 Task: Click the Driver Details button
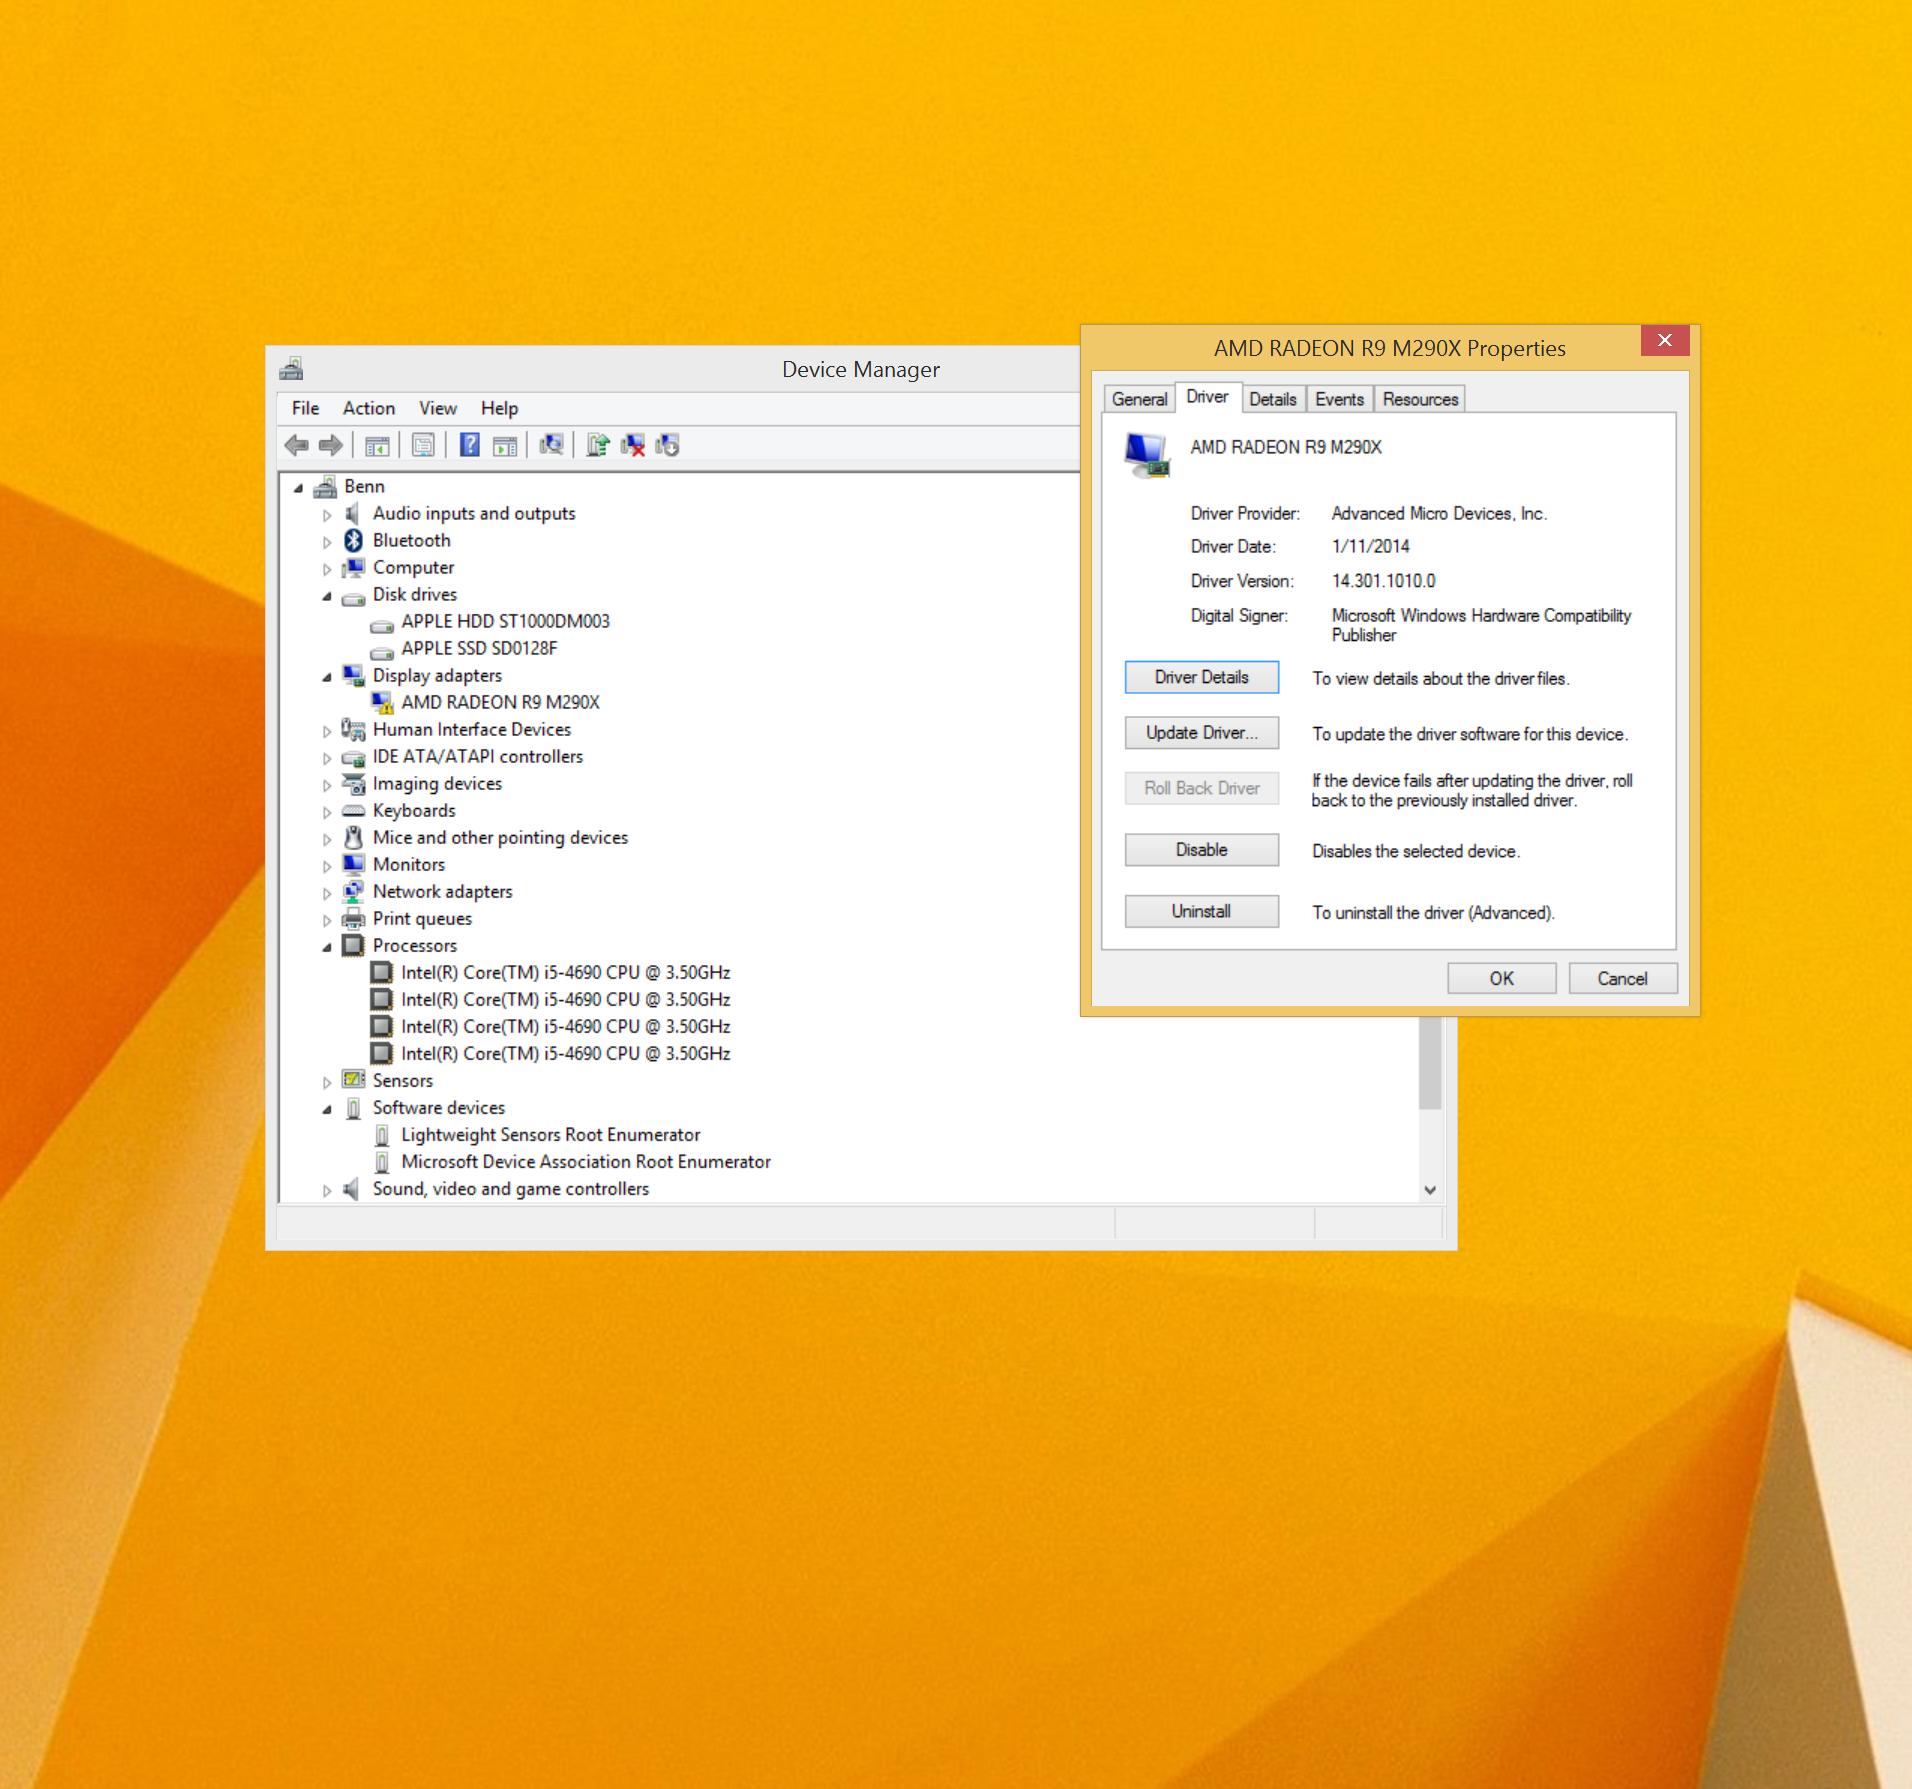pyautogui.click(x=1201, y=677)
